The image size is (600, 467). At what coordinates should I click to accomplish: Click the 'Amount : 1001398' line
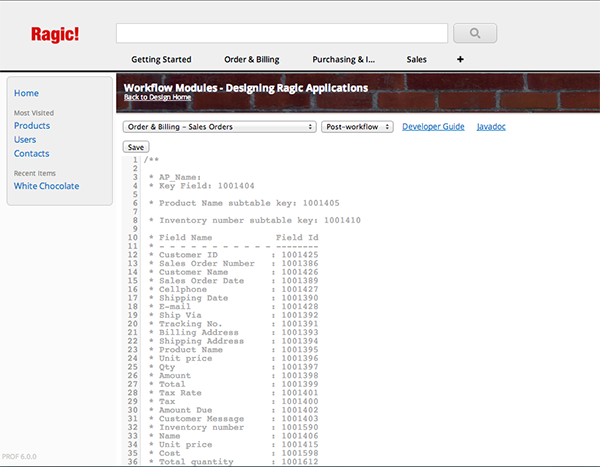[233, 376]
